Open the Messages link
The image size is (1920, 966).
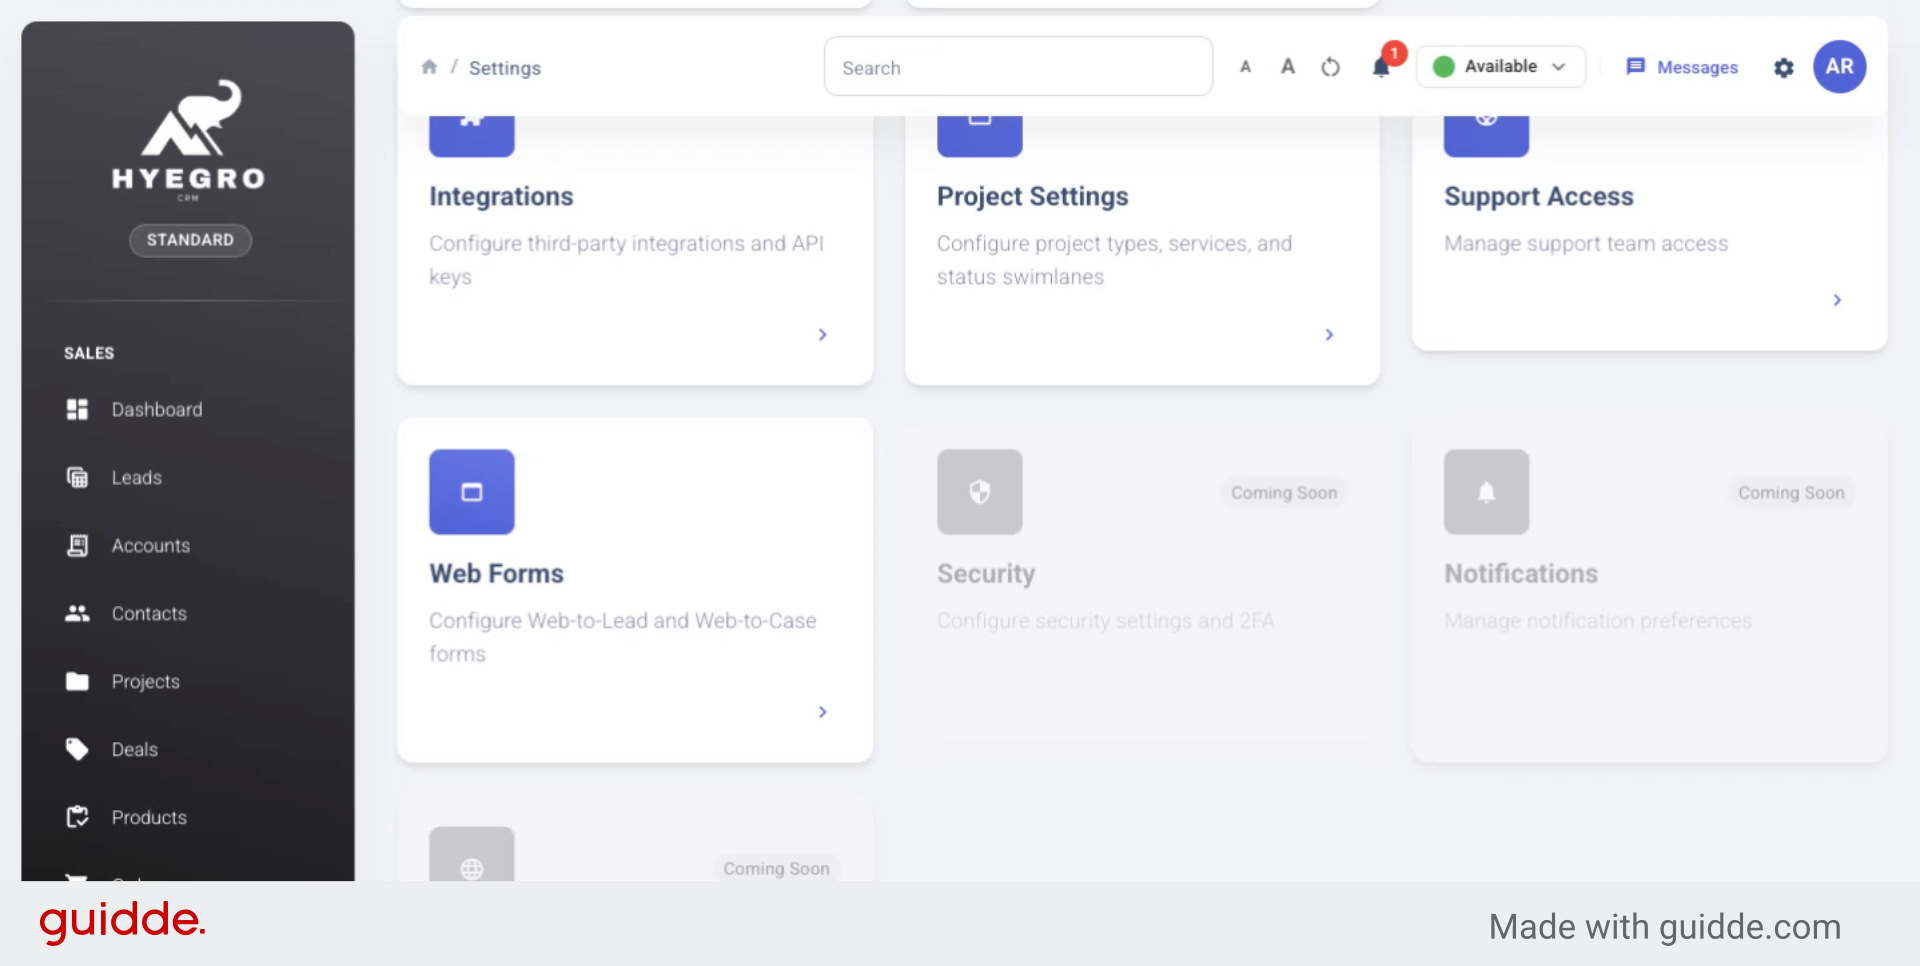coord(1683,67)
